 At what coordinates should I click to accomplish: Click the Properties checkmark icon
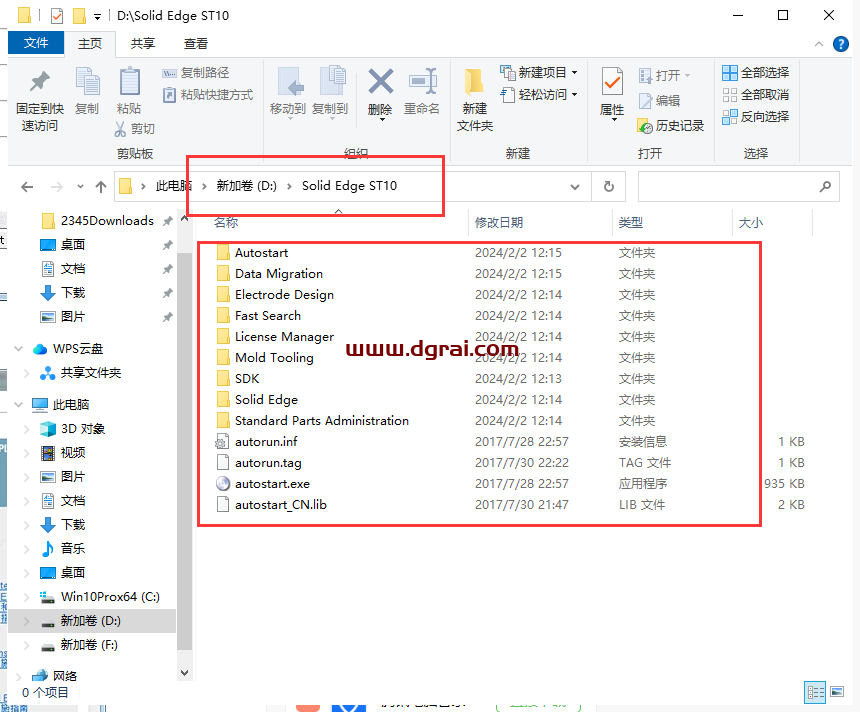point(612,82)
